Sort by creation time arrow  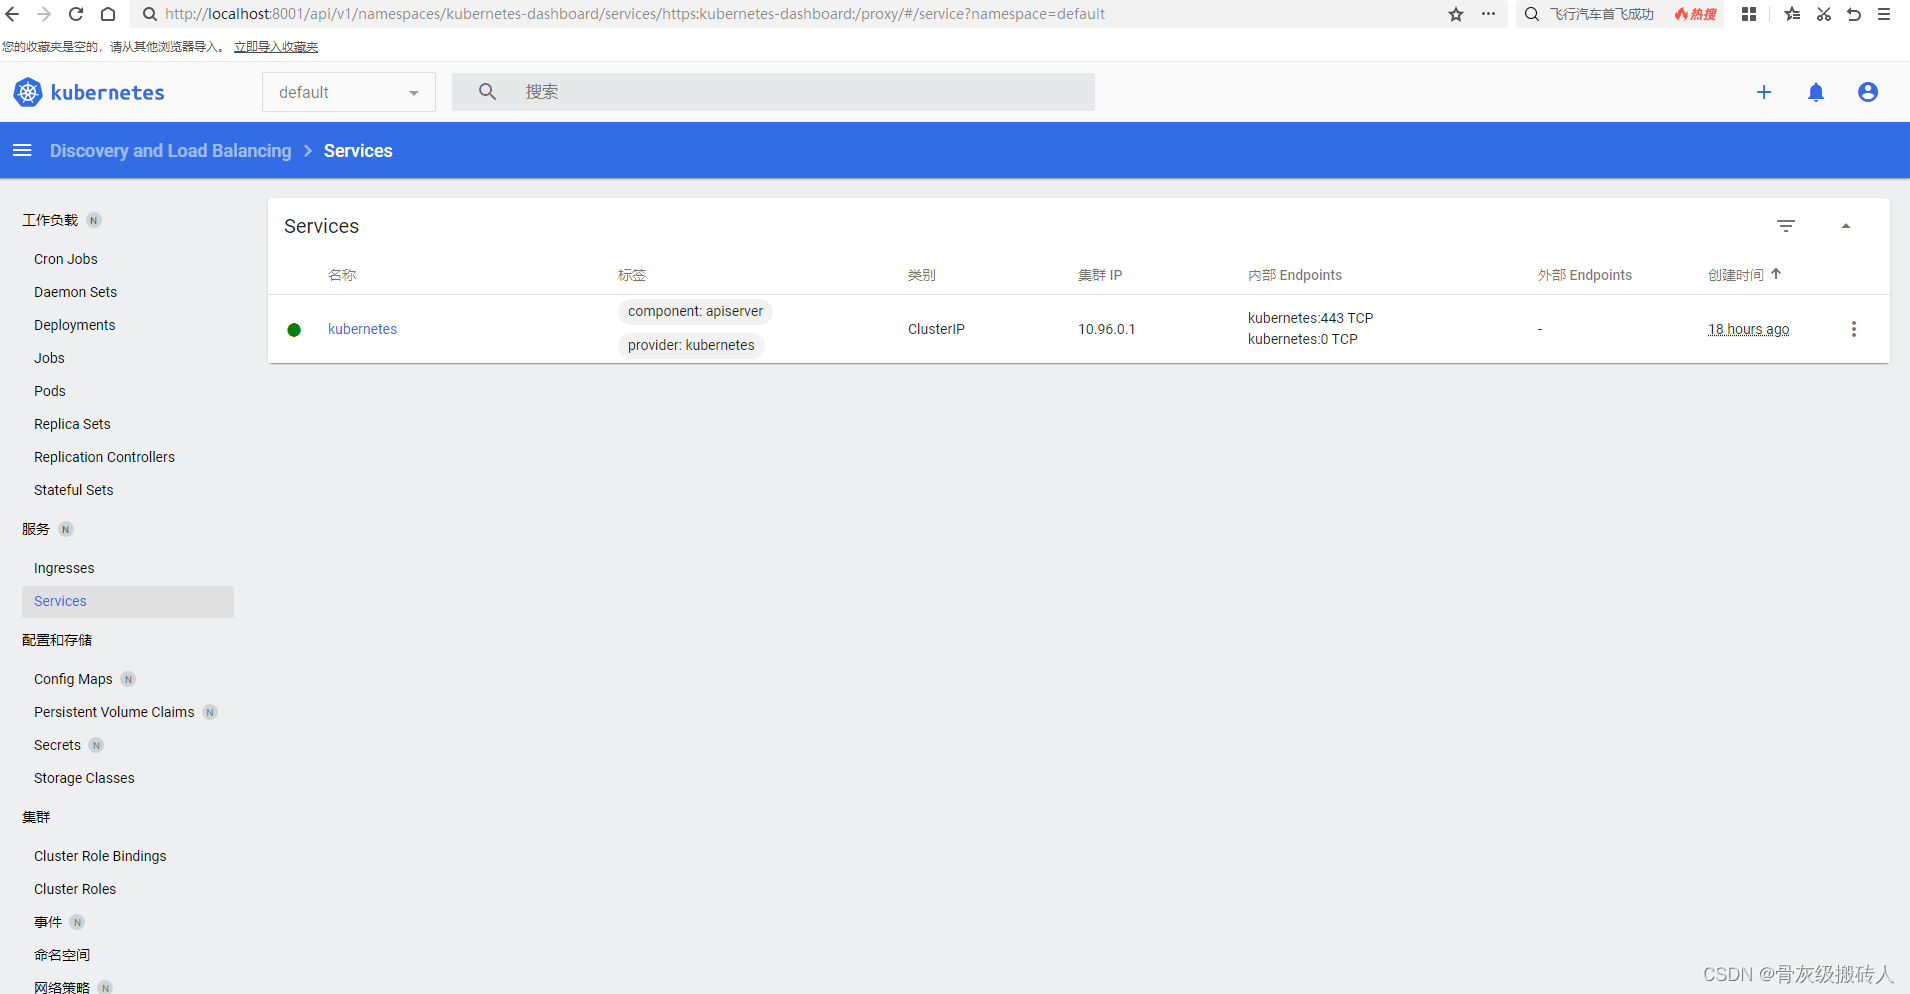click(1776, 274)
